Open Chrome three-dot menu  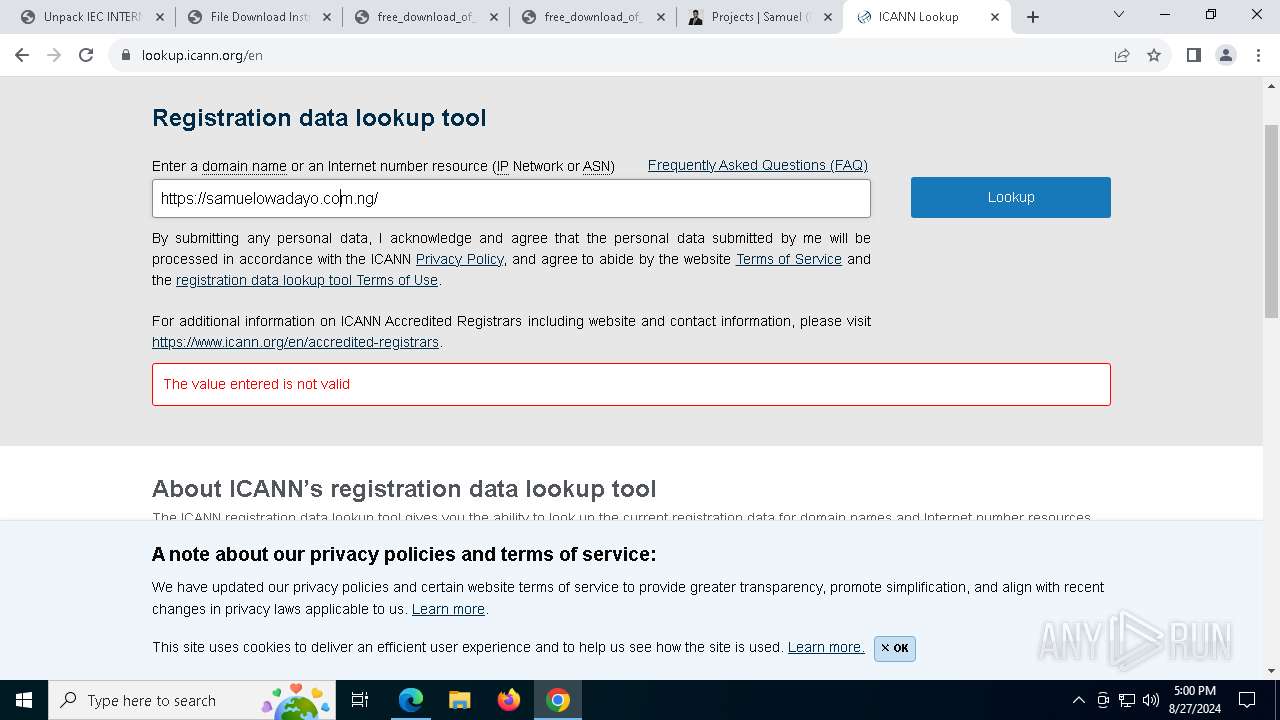tap(1257, 56)
